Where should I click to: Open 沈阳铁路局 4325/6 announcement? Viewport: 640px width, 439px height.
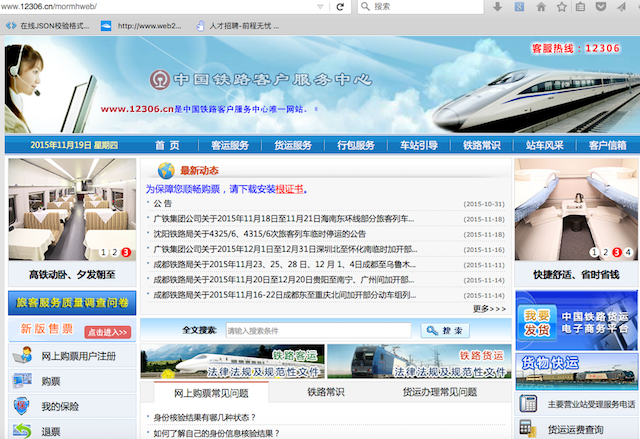pos(260,234)
